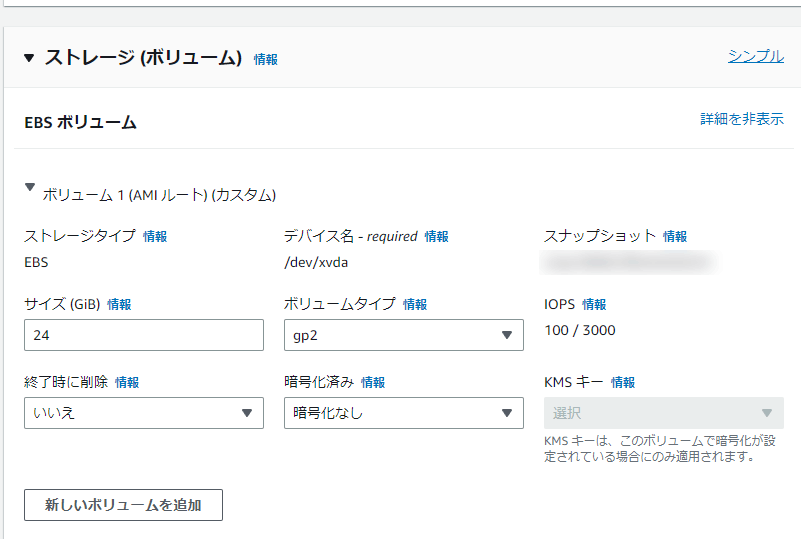Switch to シンプル view
801x539 pixels.
(755, 56)
